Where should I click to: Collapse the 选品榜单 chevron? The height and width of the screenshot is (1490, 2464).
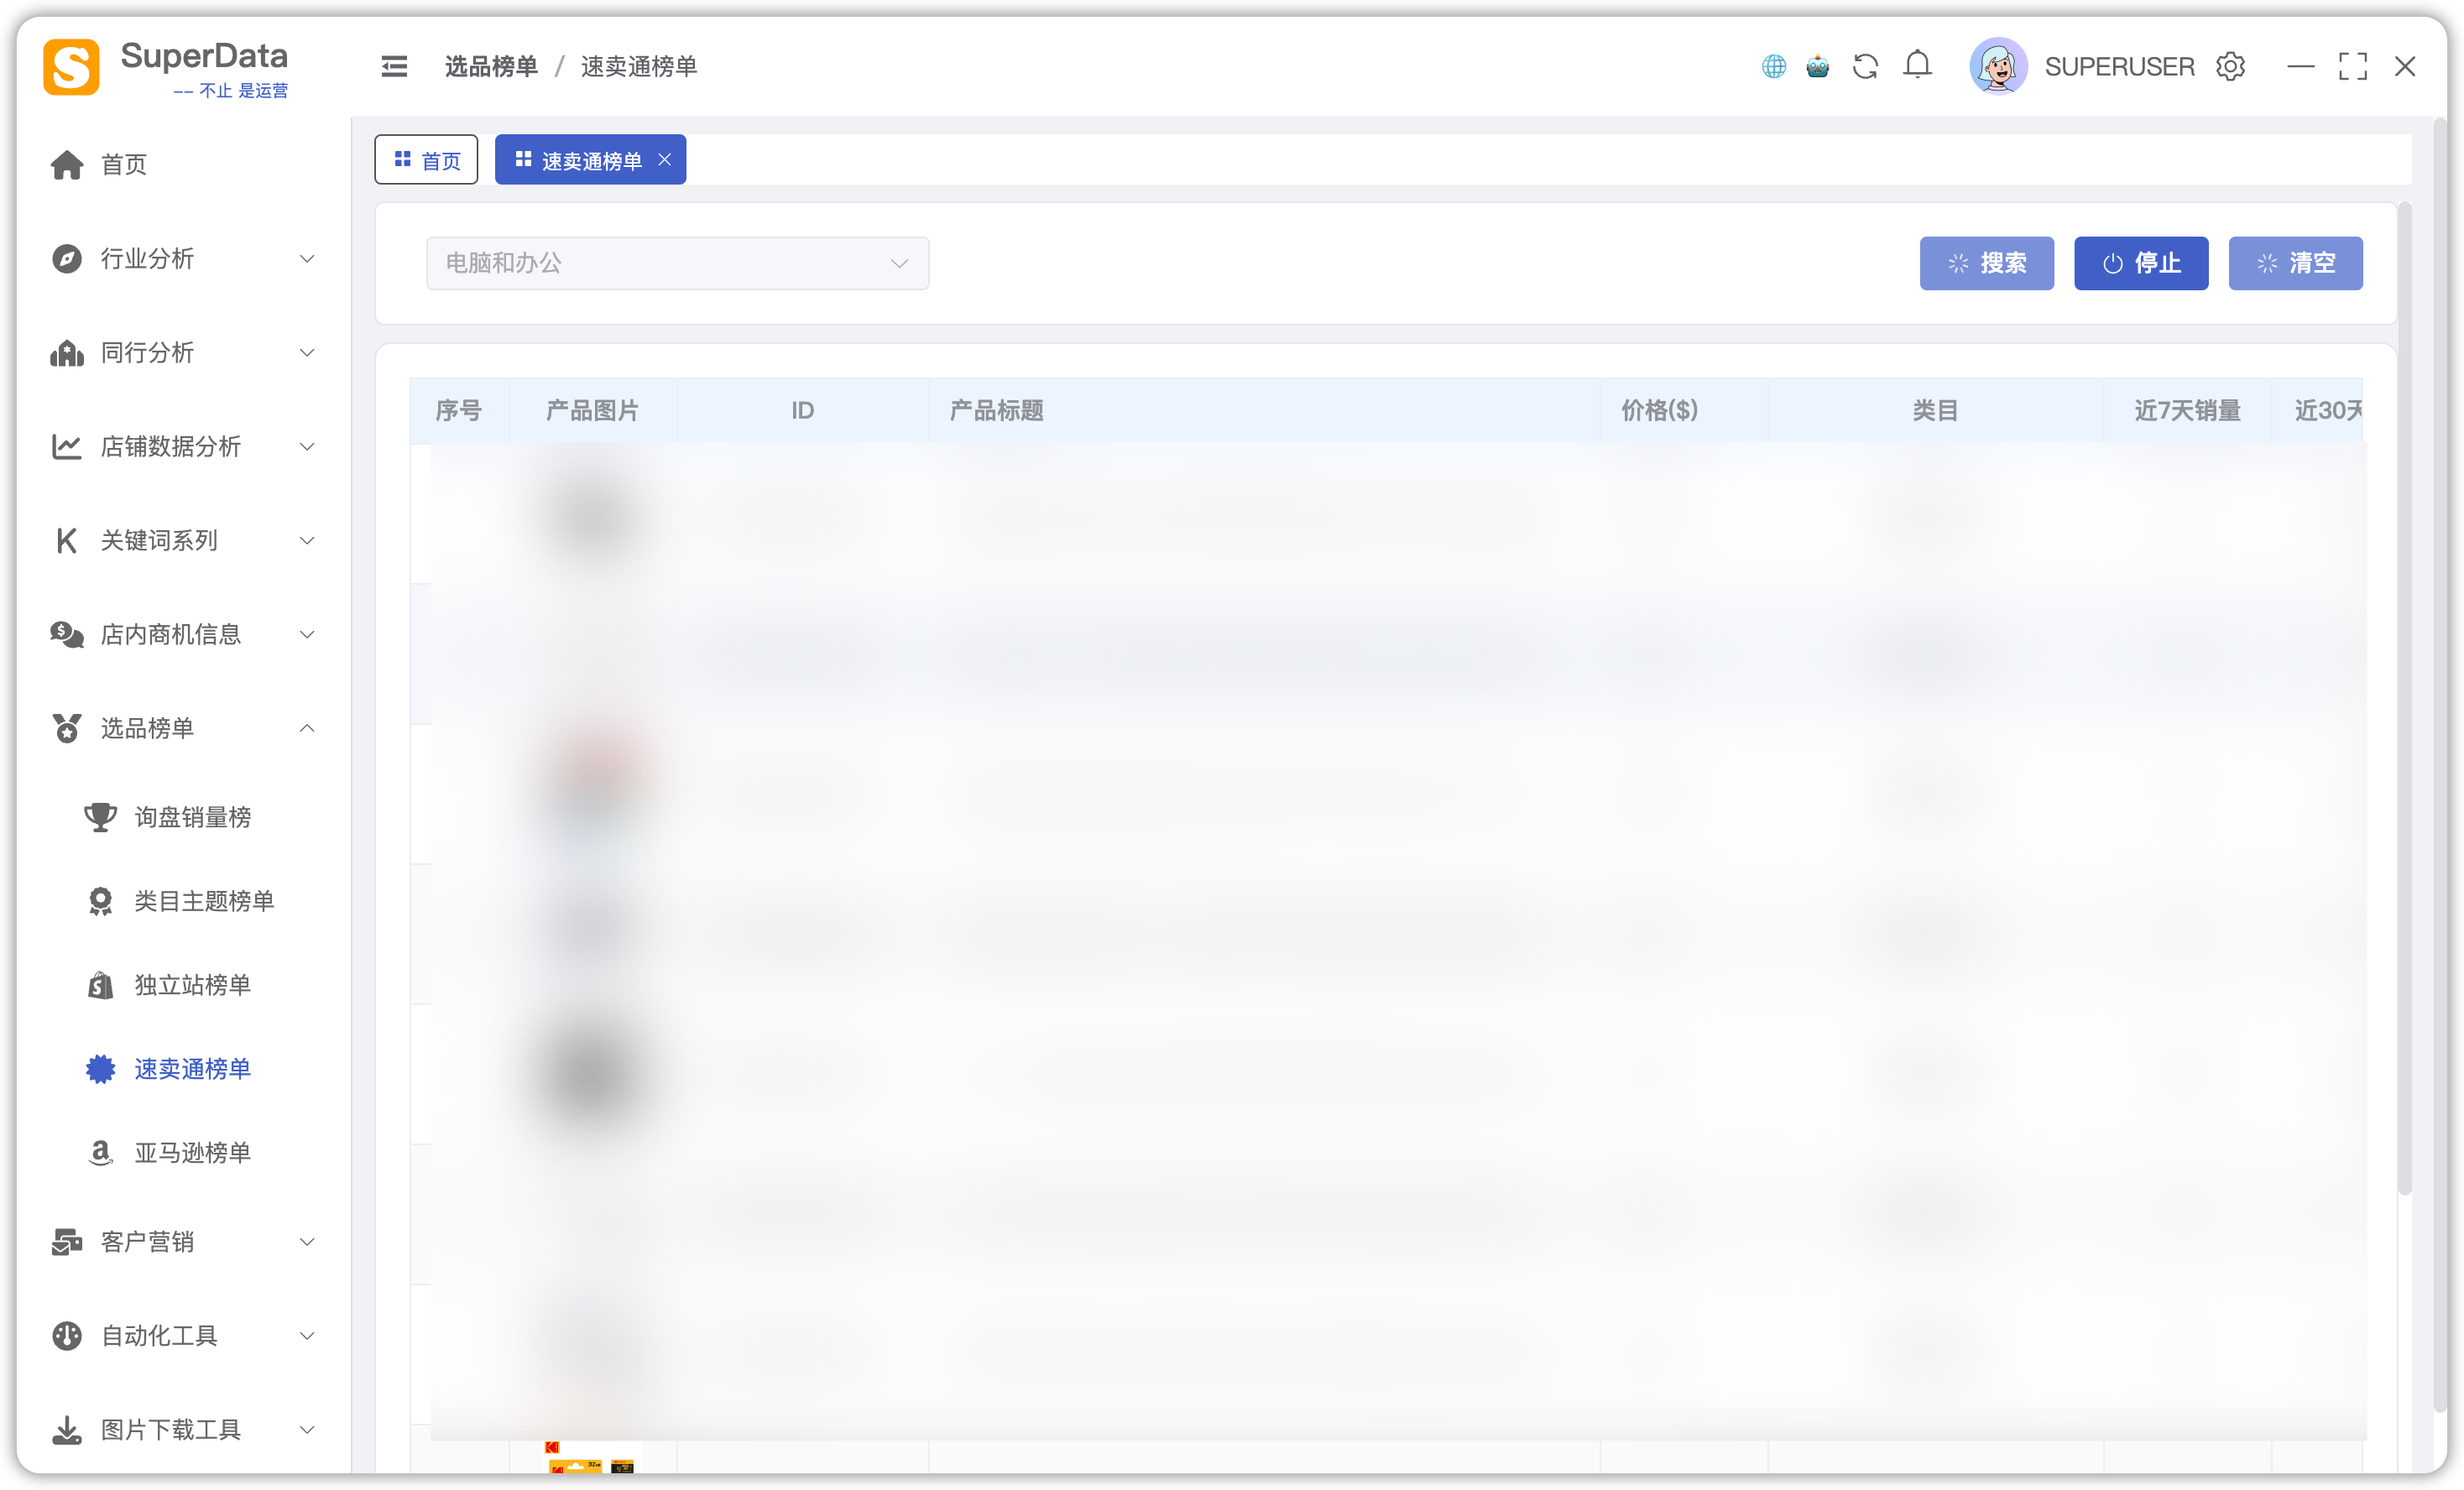pos(307,728)
